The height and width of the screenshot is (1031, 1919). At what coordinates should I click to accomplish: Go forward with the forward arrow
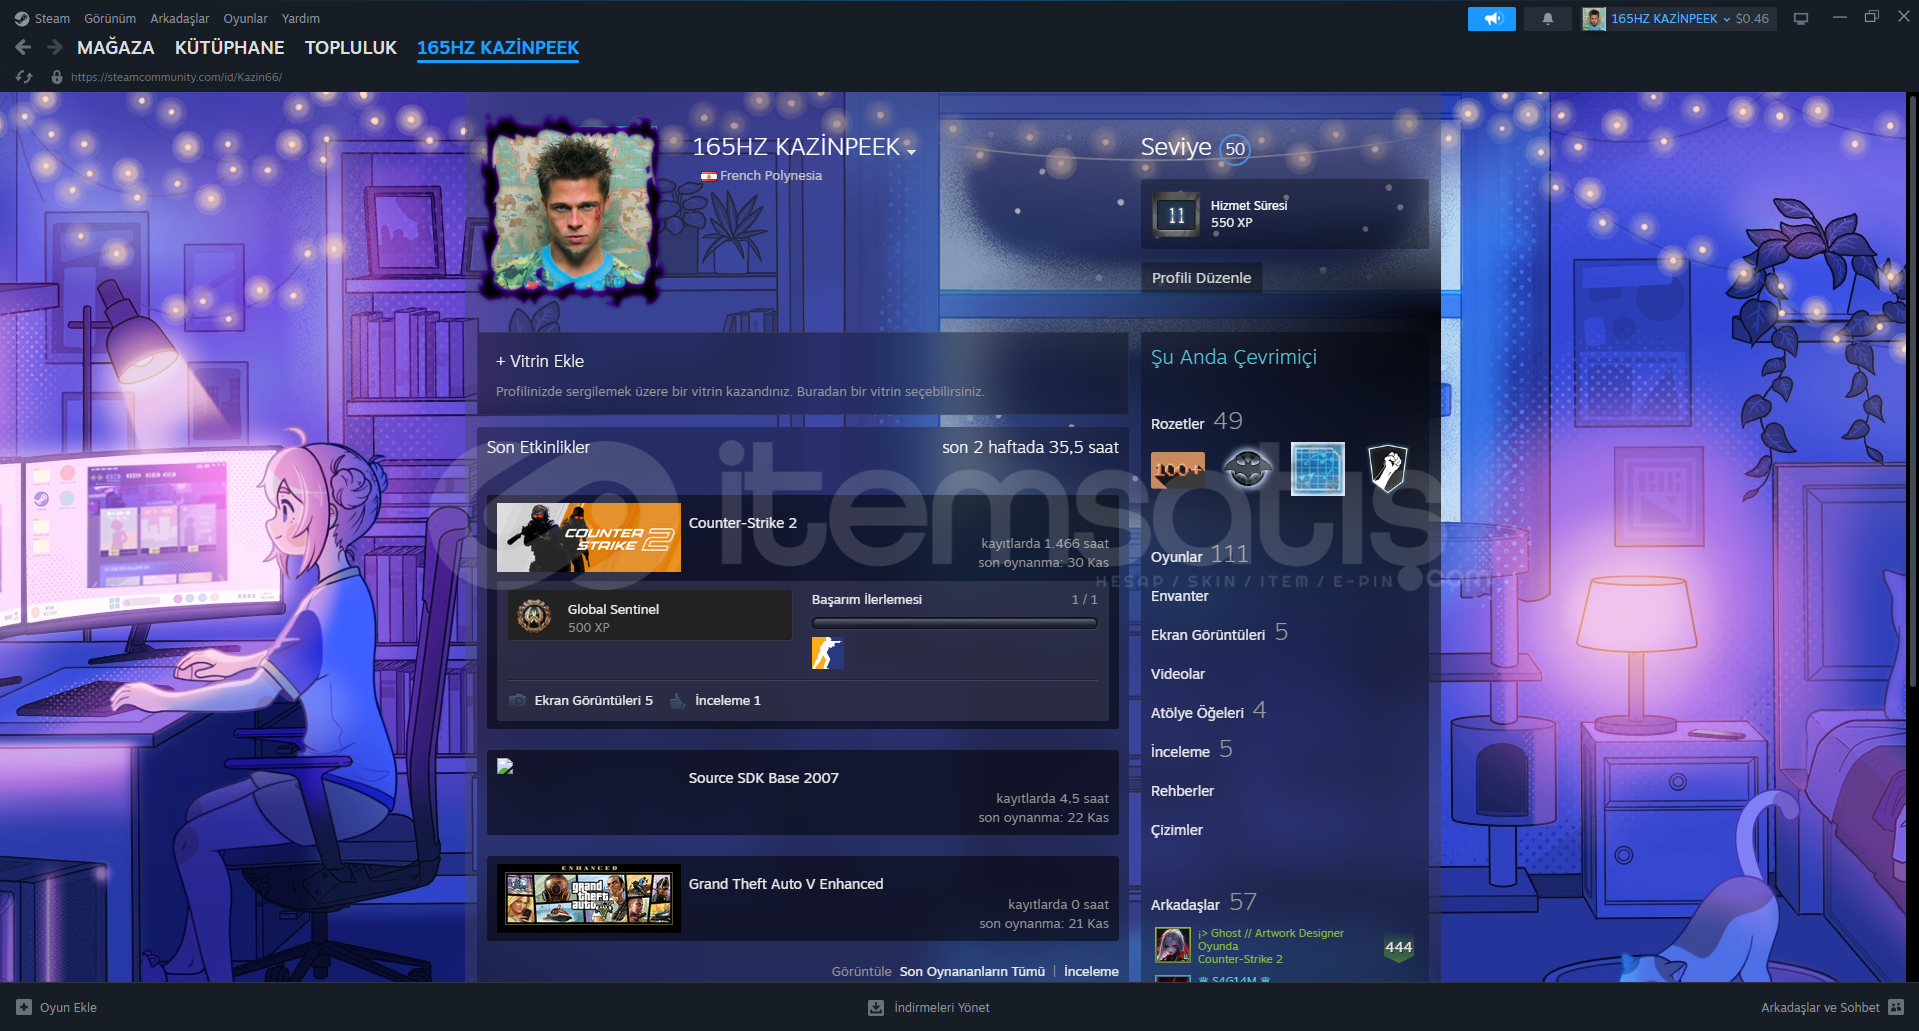(x=55, y=47)
